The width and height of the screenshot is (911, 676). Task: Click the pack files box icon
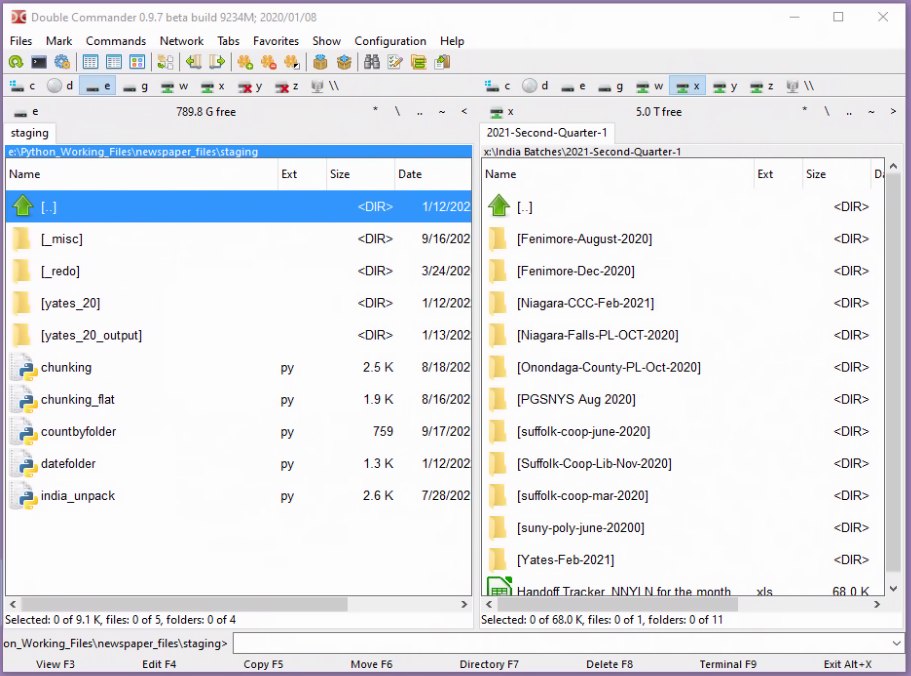pyautogui.click(x=320, y=62)
